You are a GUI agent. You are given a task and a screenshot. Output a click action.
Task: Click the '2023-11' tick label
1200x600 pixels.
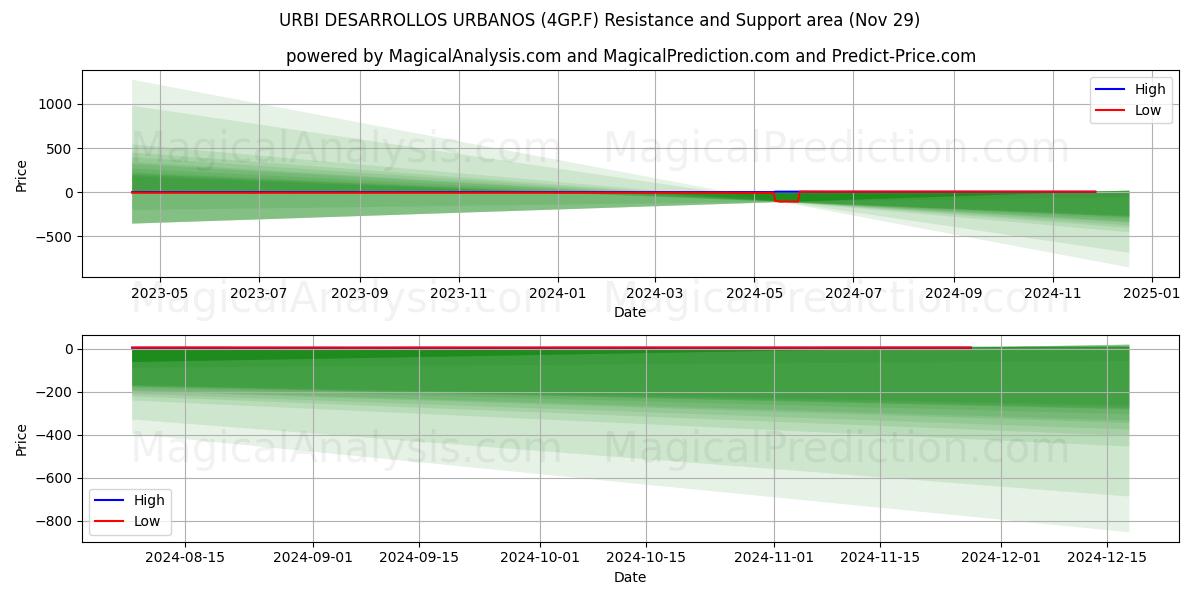(459, 294)
